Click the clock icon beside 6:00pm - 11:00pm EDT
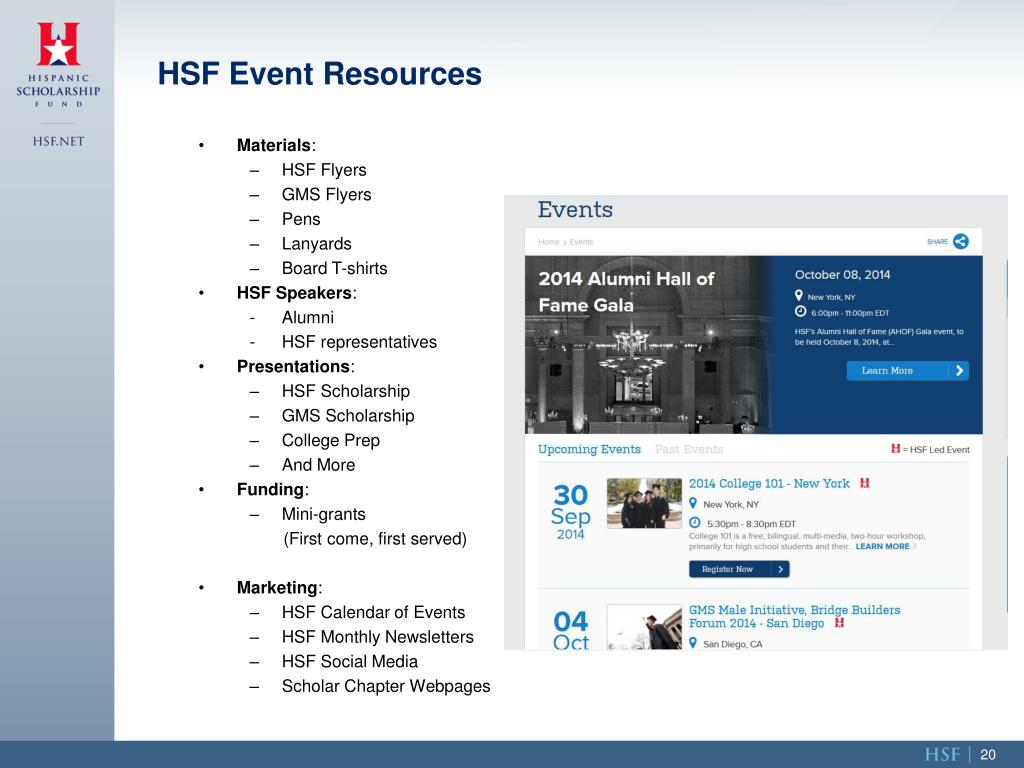 coord(800,312)
